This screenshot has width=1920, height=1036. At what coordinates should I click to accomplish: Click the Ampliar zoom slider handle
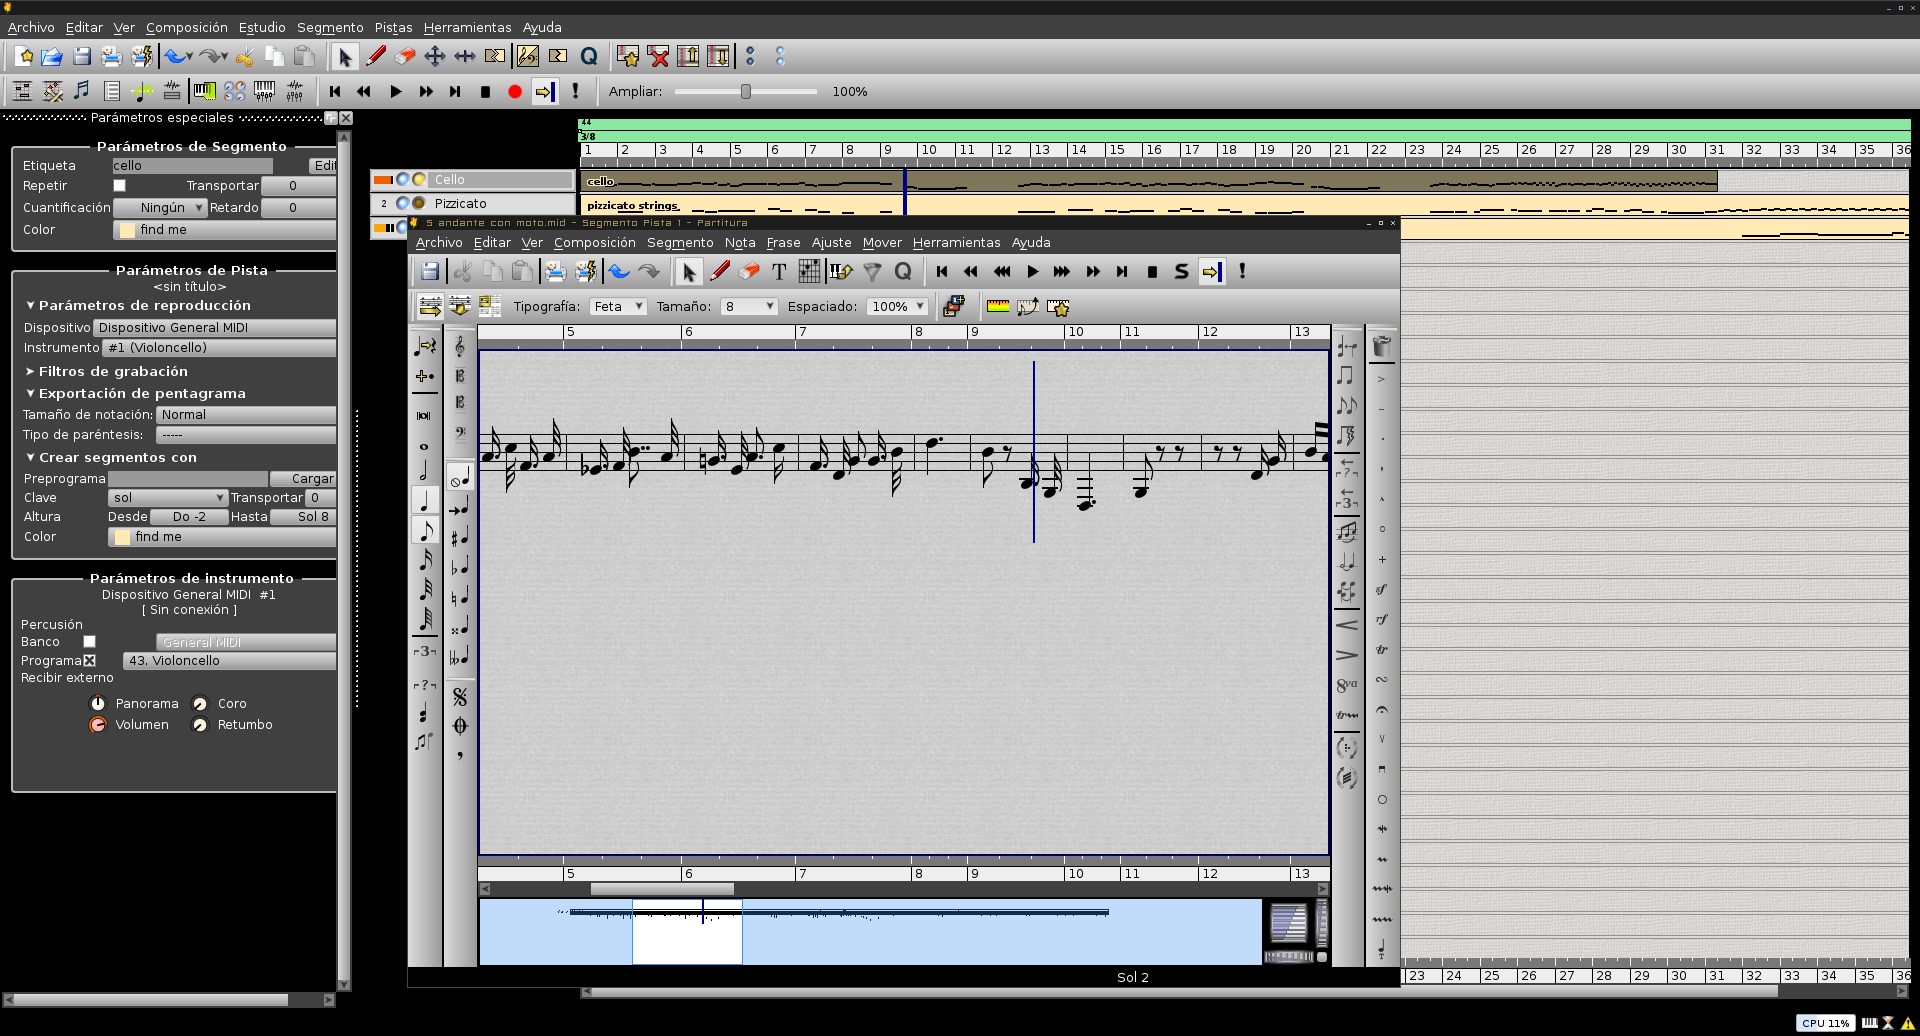click(746, 92)
